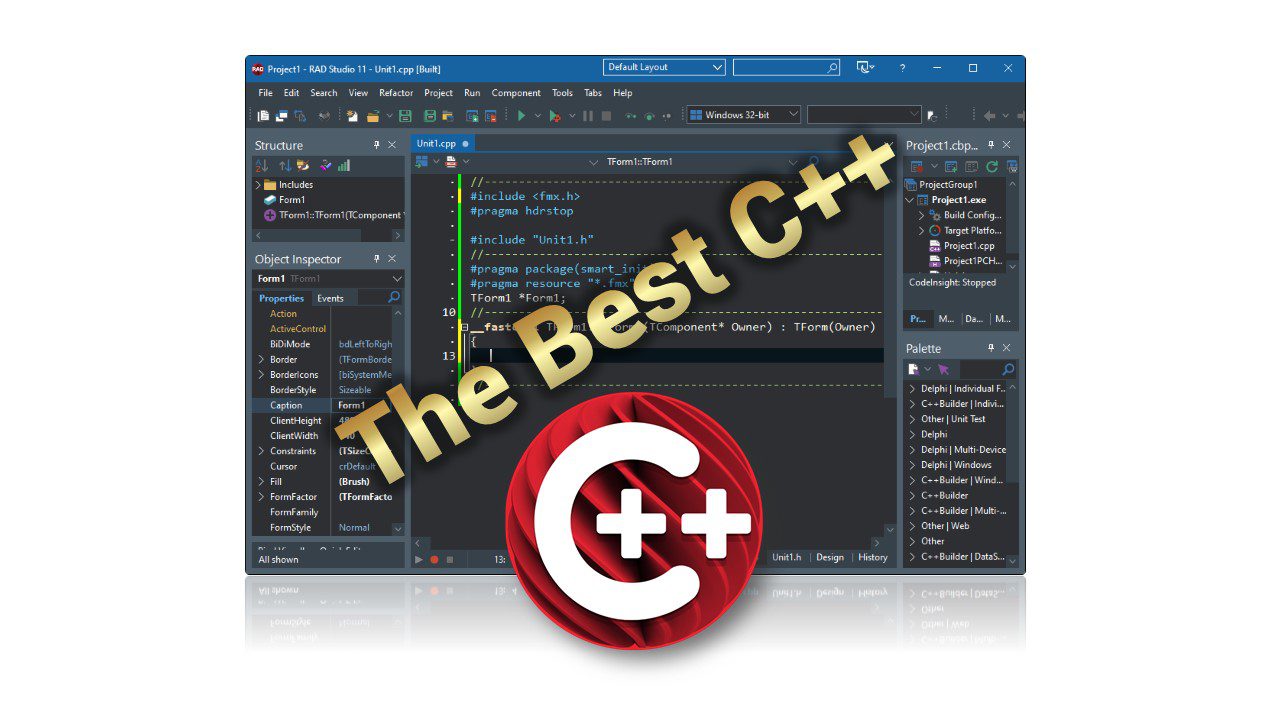
Task: Expand the Includes node in Structure
Action: (258, 185)
